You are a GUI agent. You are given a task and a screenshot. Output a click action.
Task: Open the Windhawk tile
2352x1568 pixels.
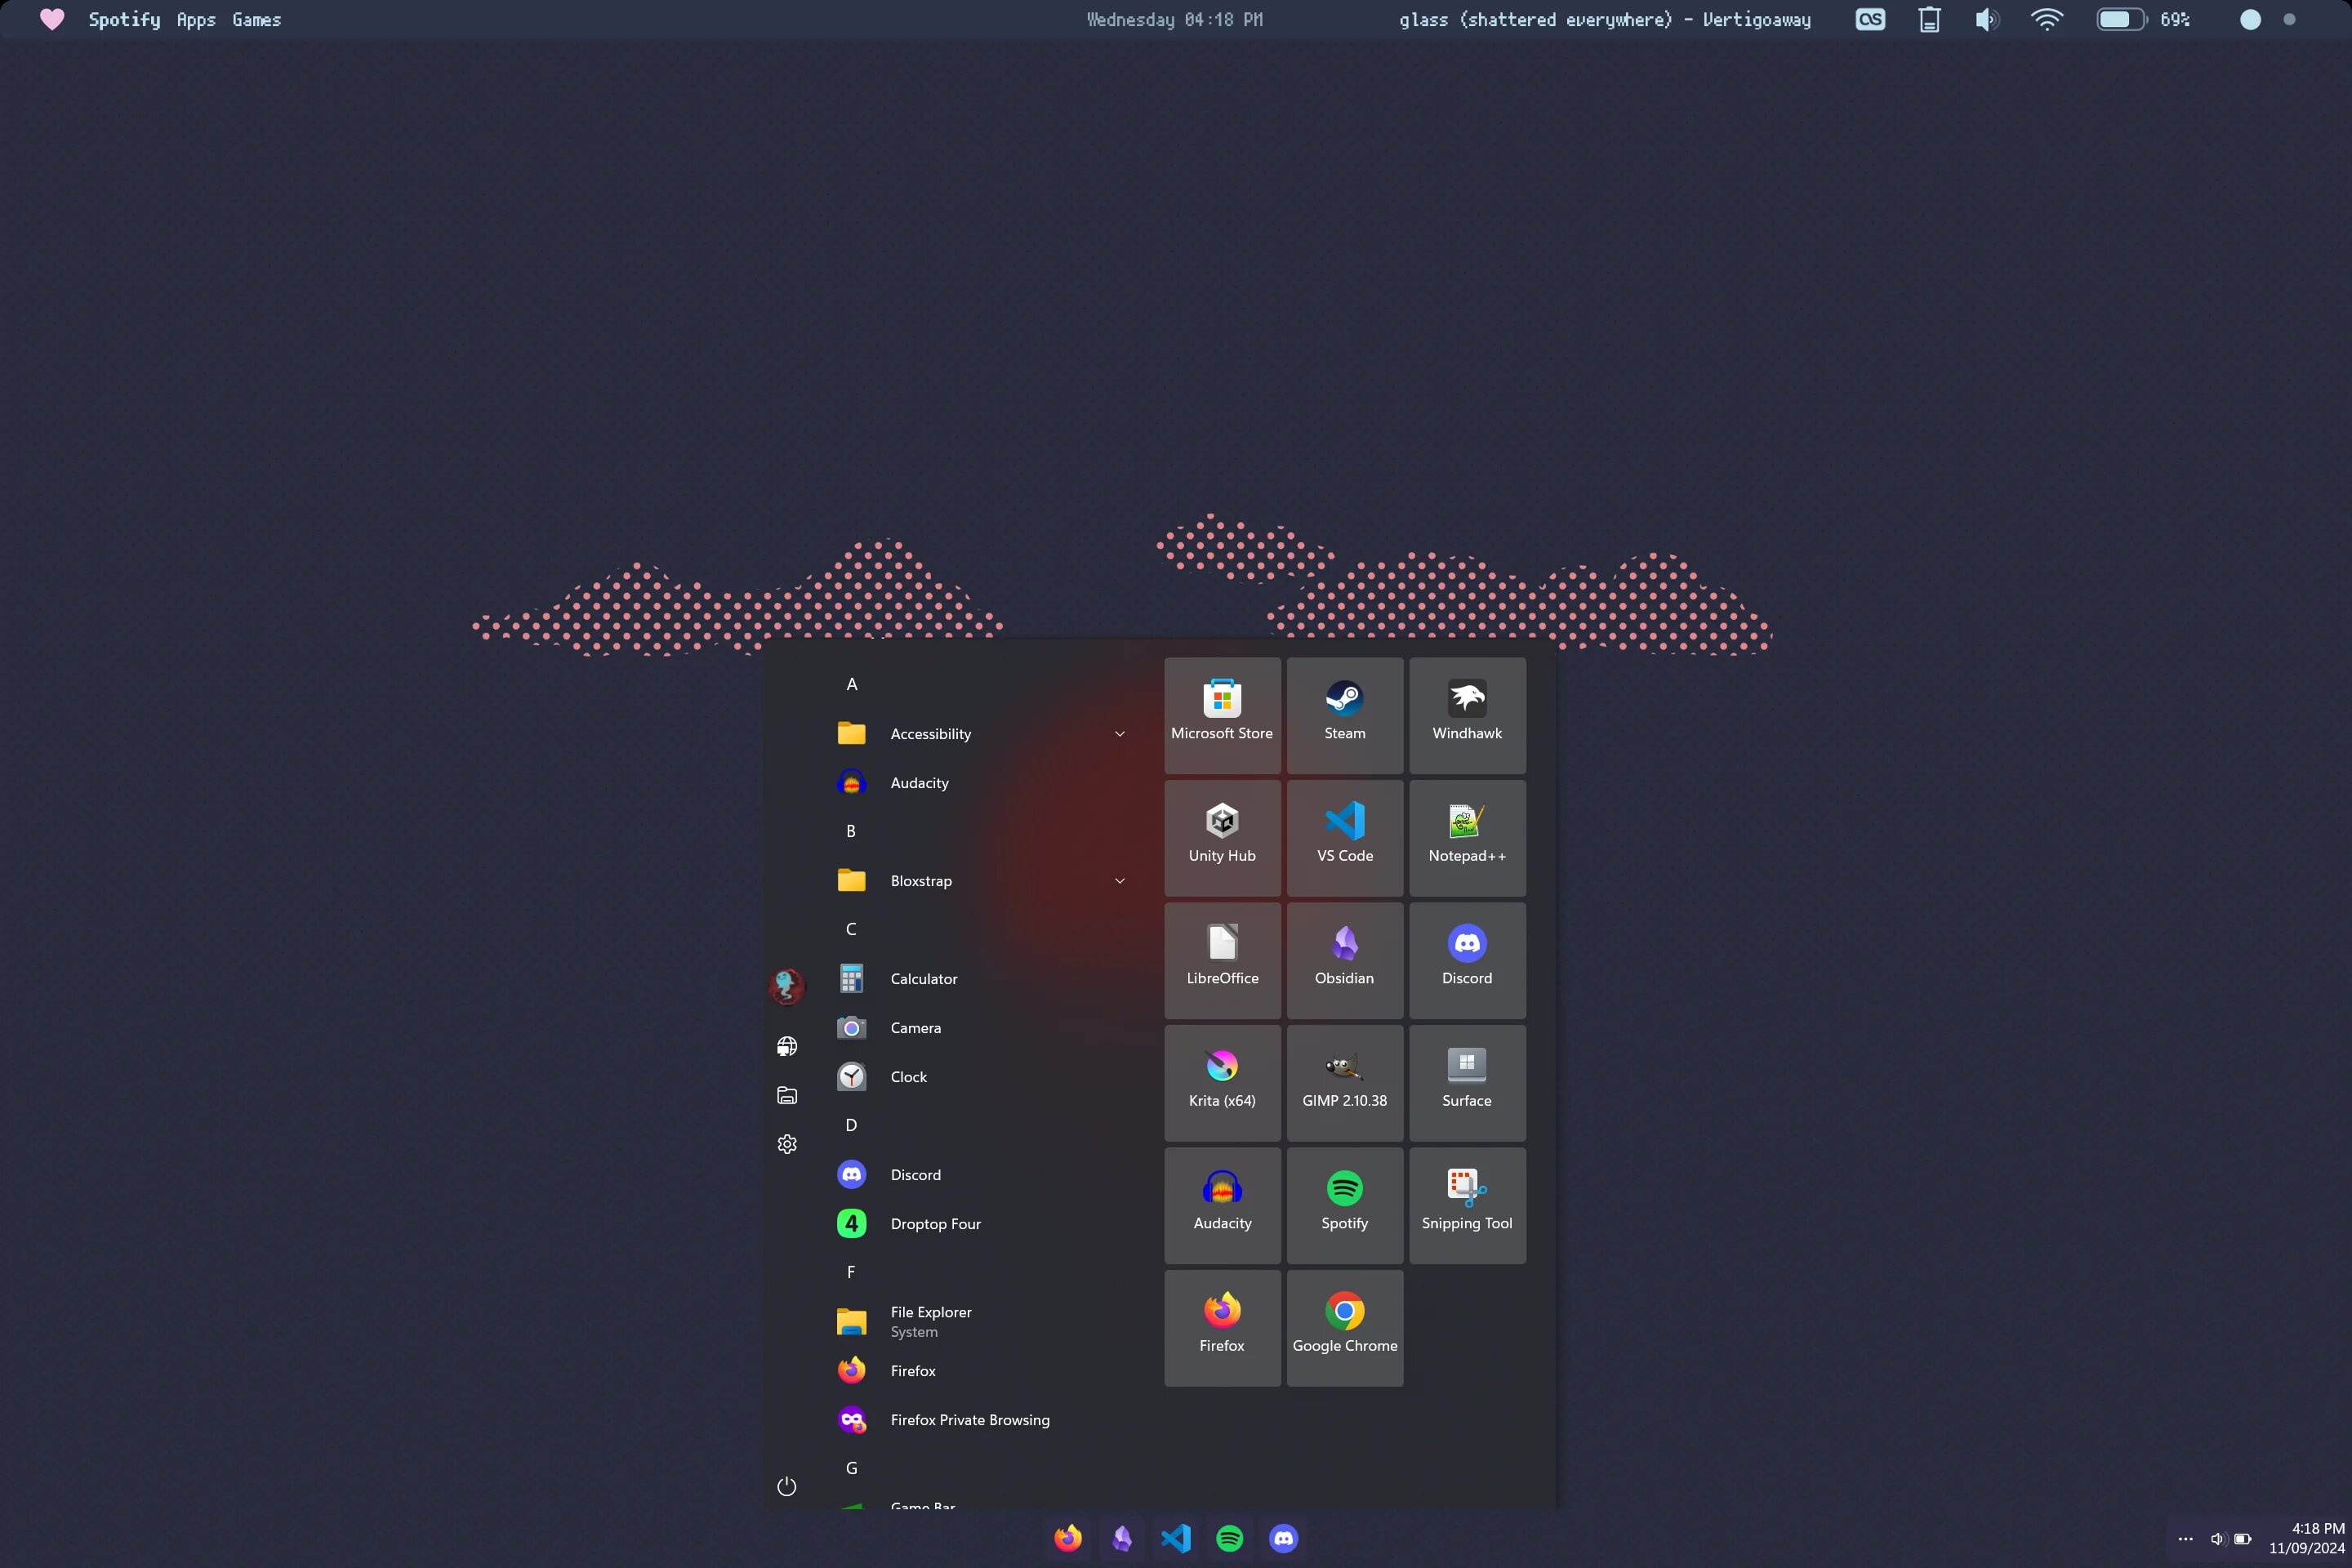coord(1467,715)
